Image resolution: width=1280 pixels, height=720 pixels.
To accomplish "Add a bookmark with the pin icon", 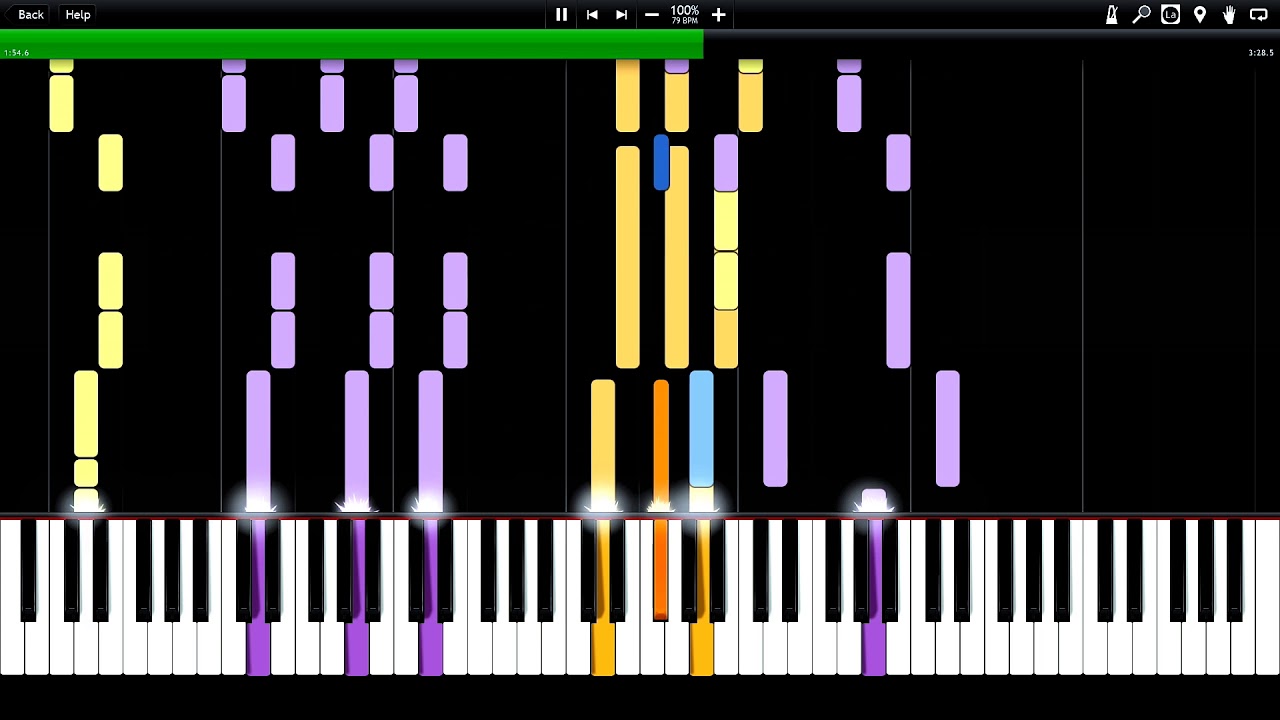I will click(x=1200, y=14).
